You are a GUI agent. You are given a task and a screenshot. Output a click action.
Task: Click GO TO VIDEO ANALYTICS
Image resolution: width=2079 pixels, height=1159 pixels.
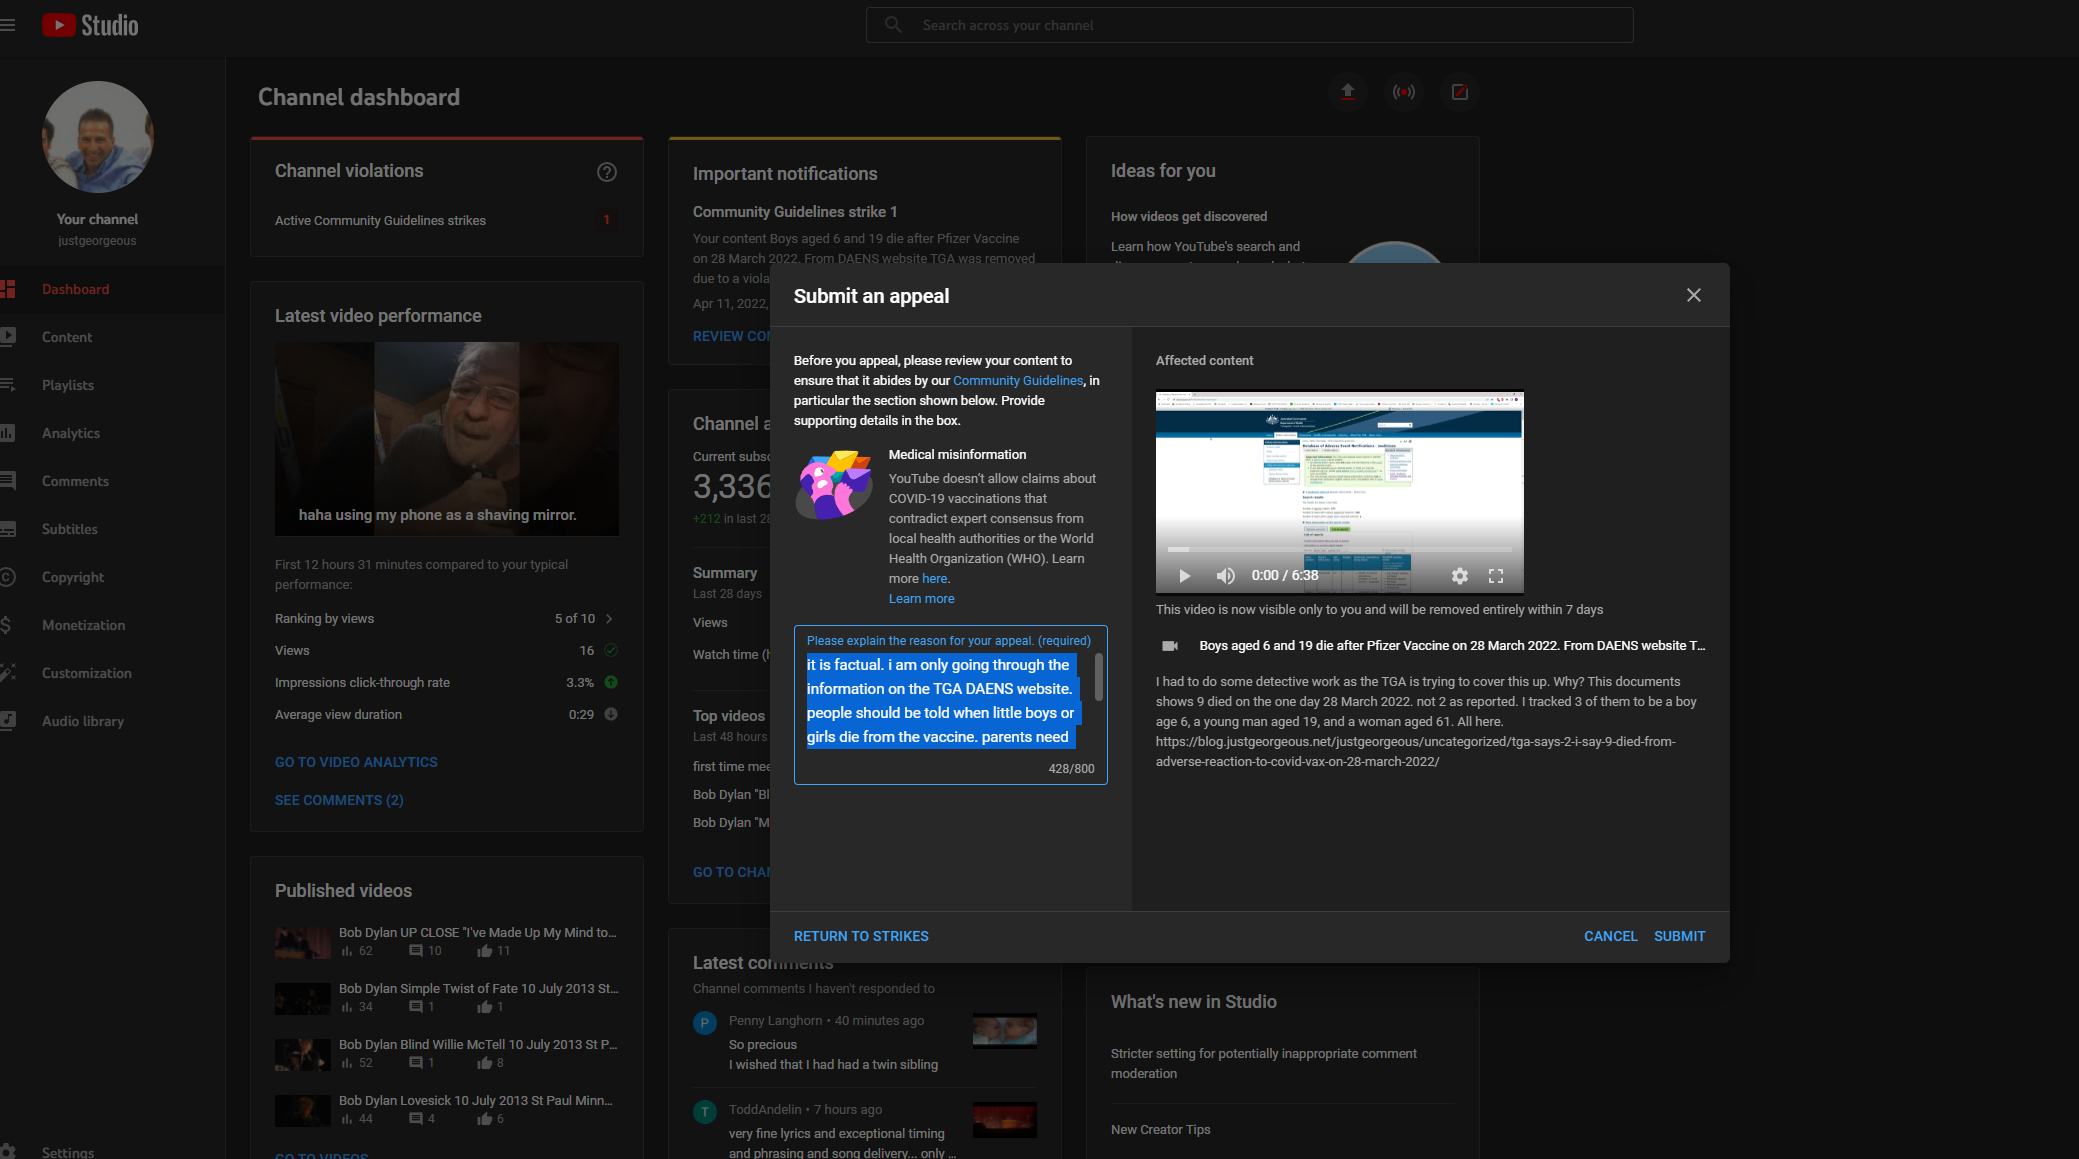point(356,762)
